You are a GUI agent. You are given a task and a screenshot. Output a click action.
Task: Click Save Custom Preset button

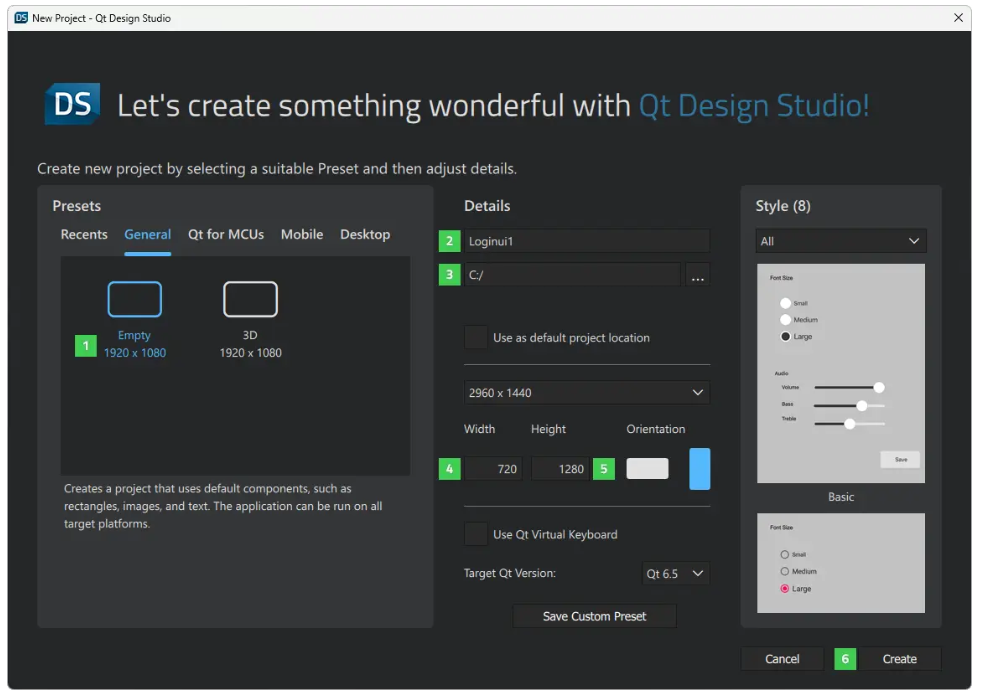(594, 616)
